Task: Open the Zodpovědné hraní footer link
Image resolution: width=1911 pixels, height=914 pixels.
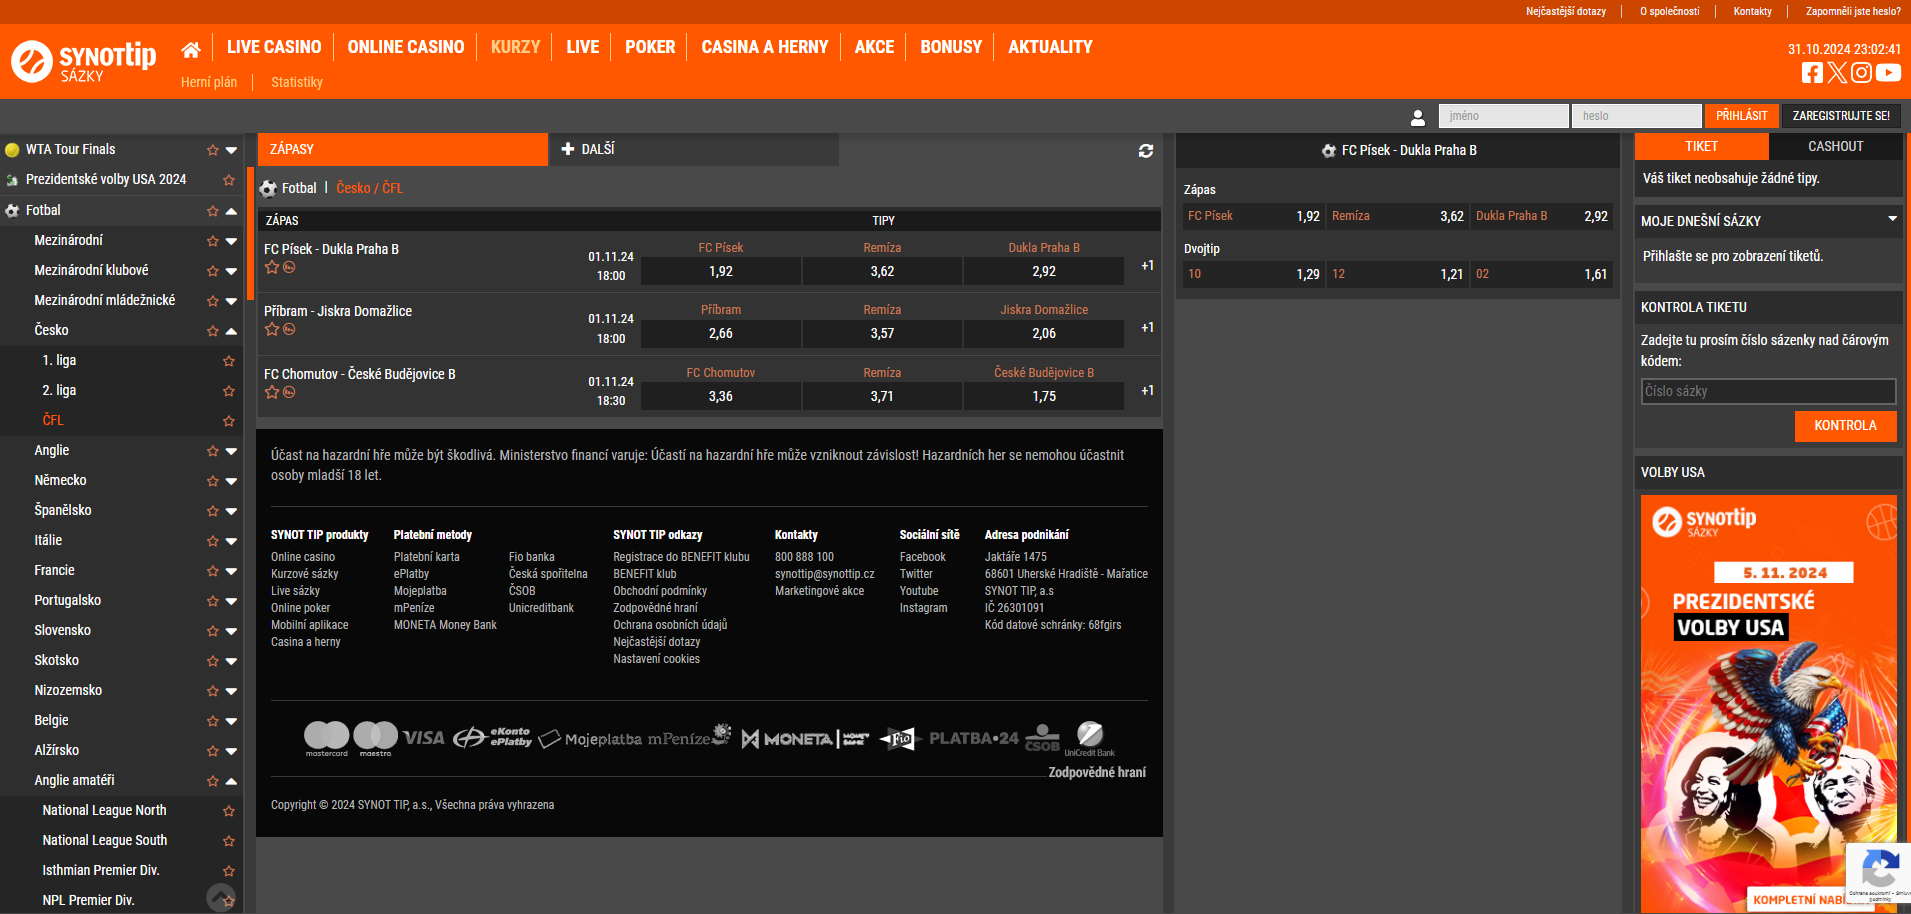Action: click(x=1097, y=772)
